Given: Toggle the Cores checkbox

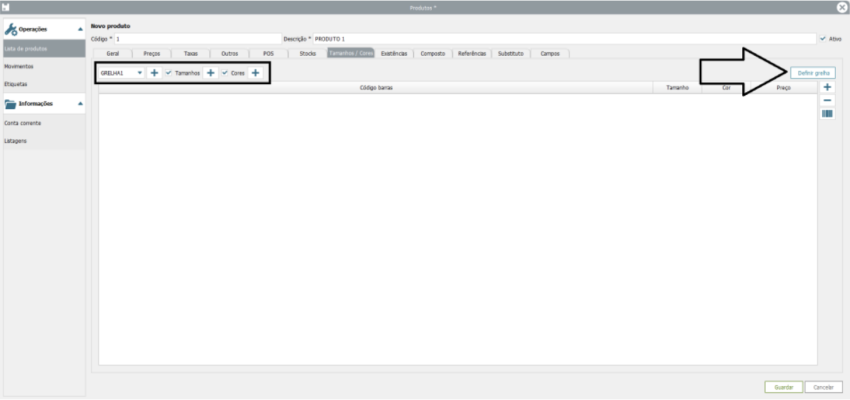Looking at the screenshot, I should [225, 73].
